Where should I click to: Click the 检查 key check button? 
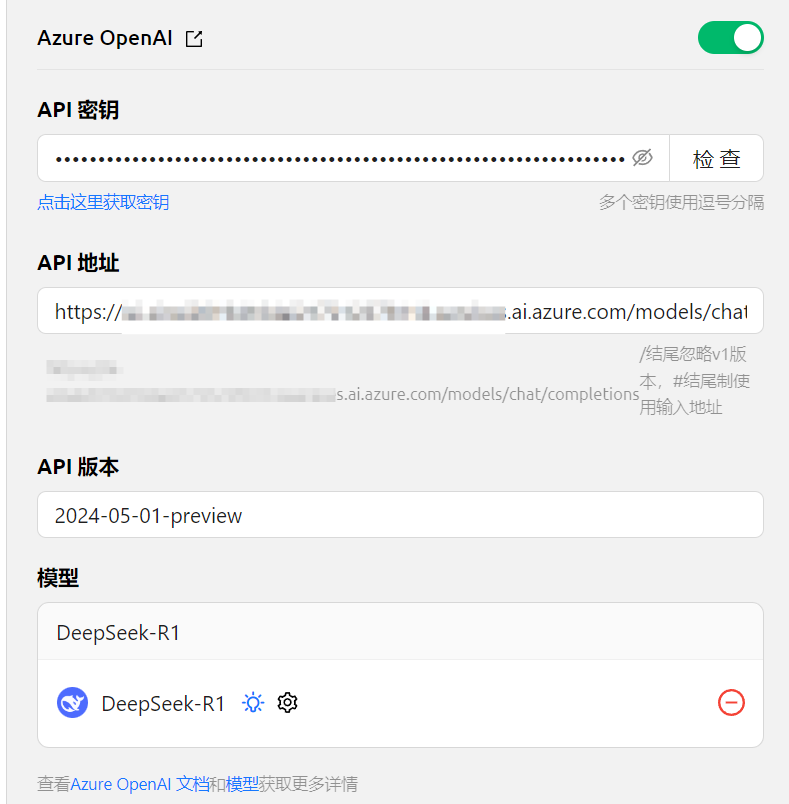(x=716, y=158)
